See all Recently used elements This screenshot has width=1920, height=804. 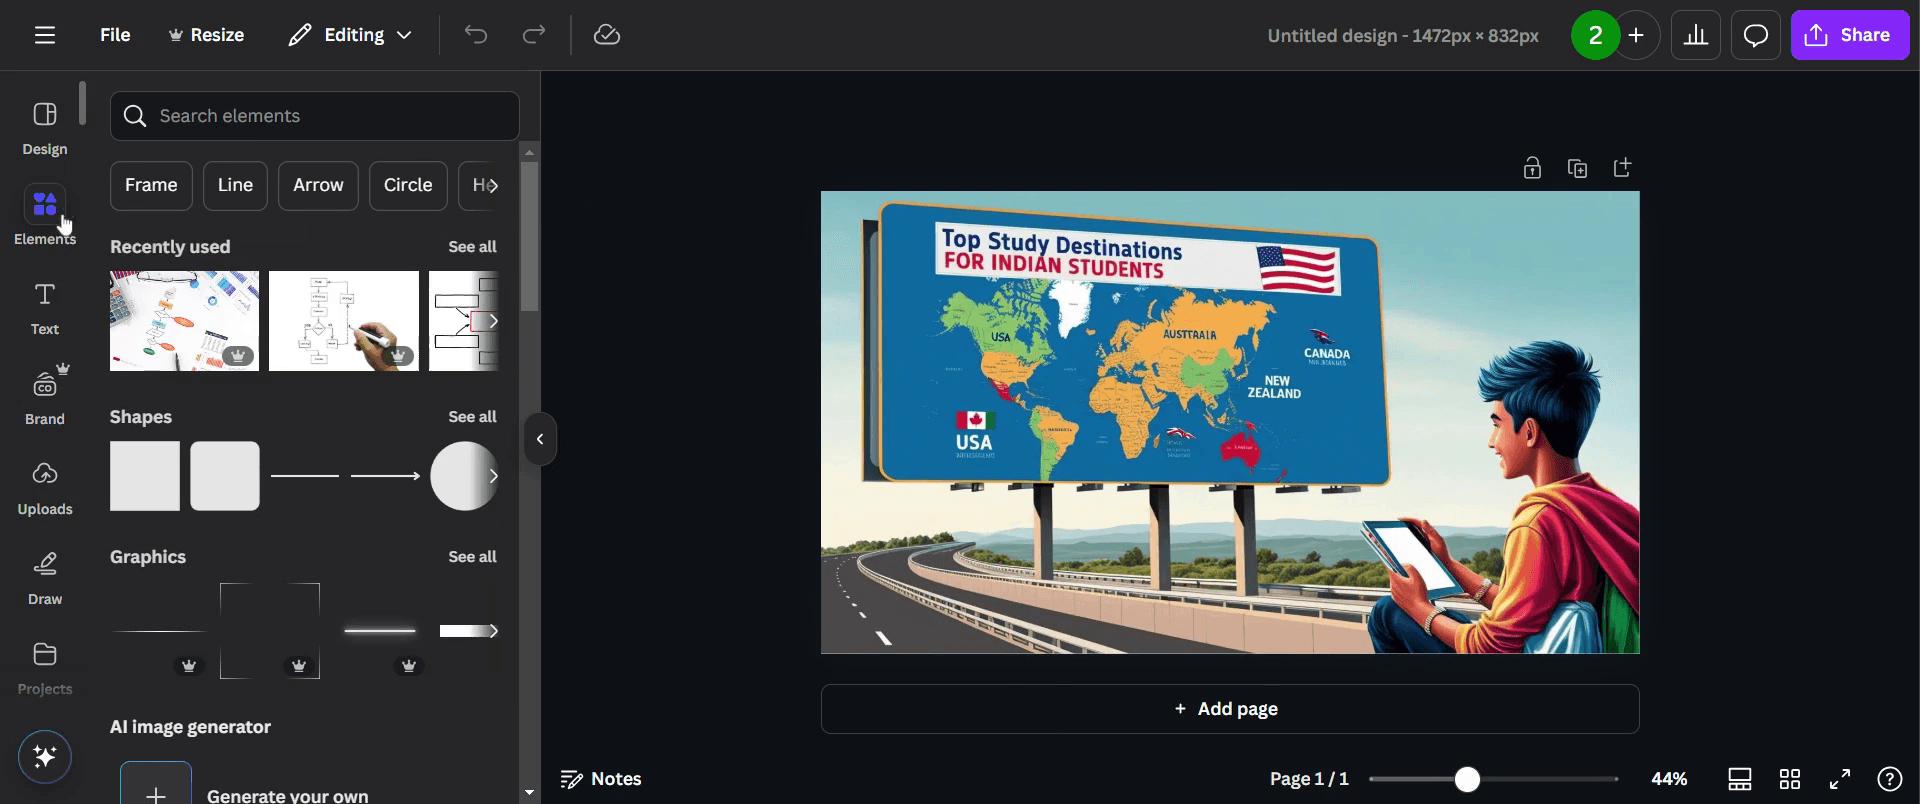472,247
